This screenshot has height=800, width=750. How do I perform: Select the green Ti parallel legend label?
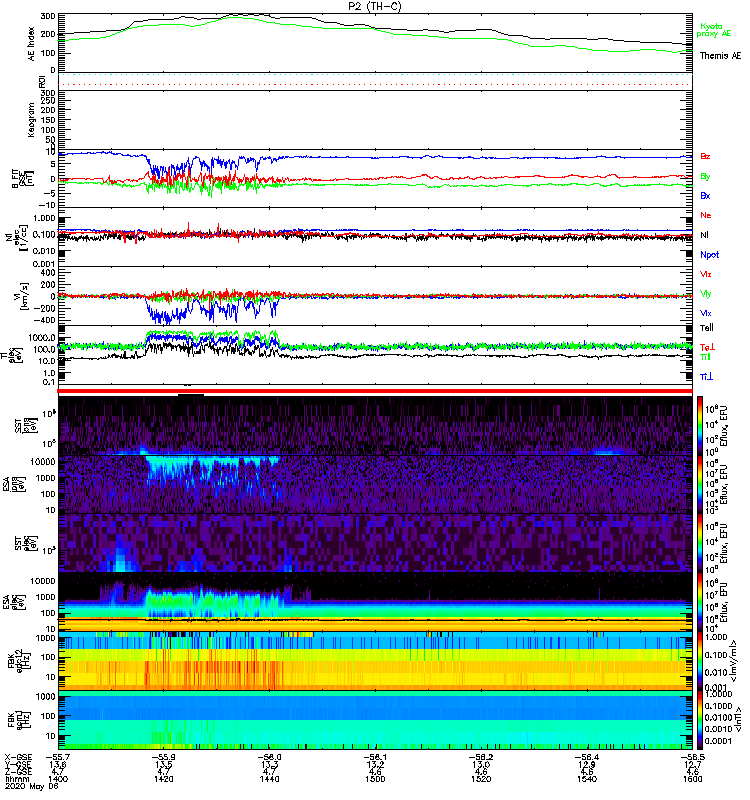click(x=705, y=357)
